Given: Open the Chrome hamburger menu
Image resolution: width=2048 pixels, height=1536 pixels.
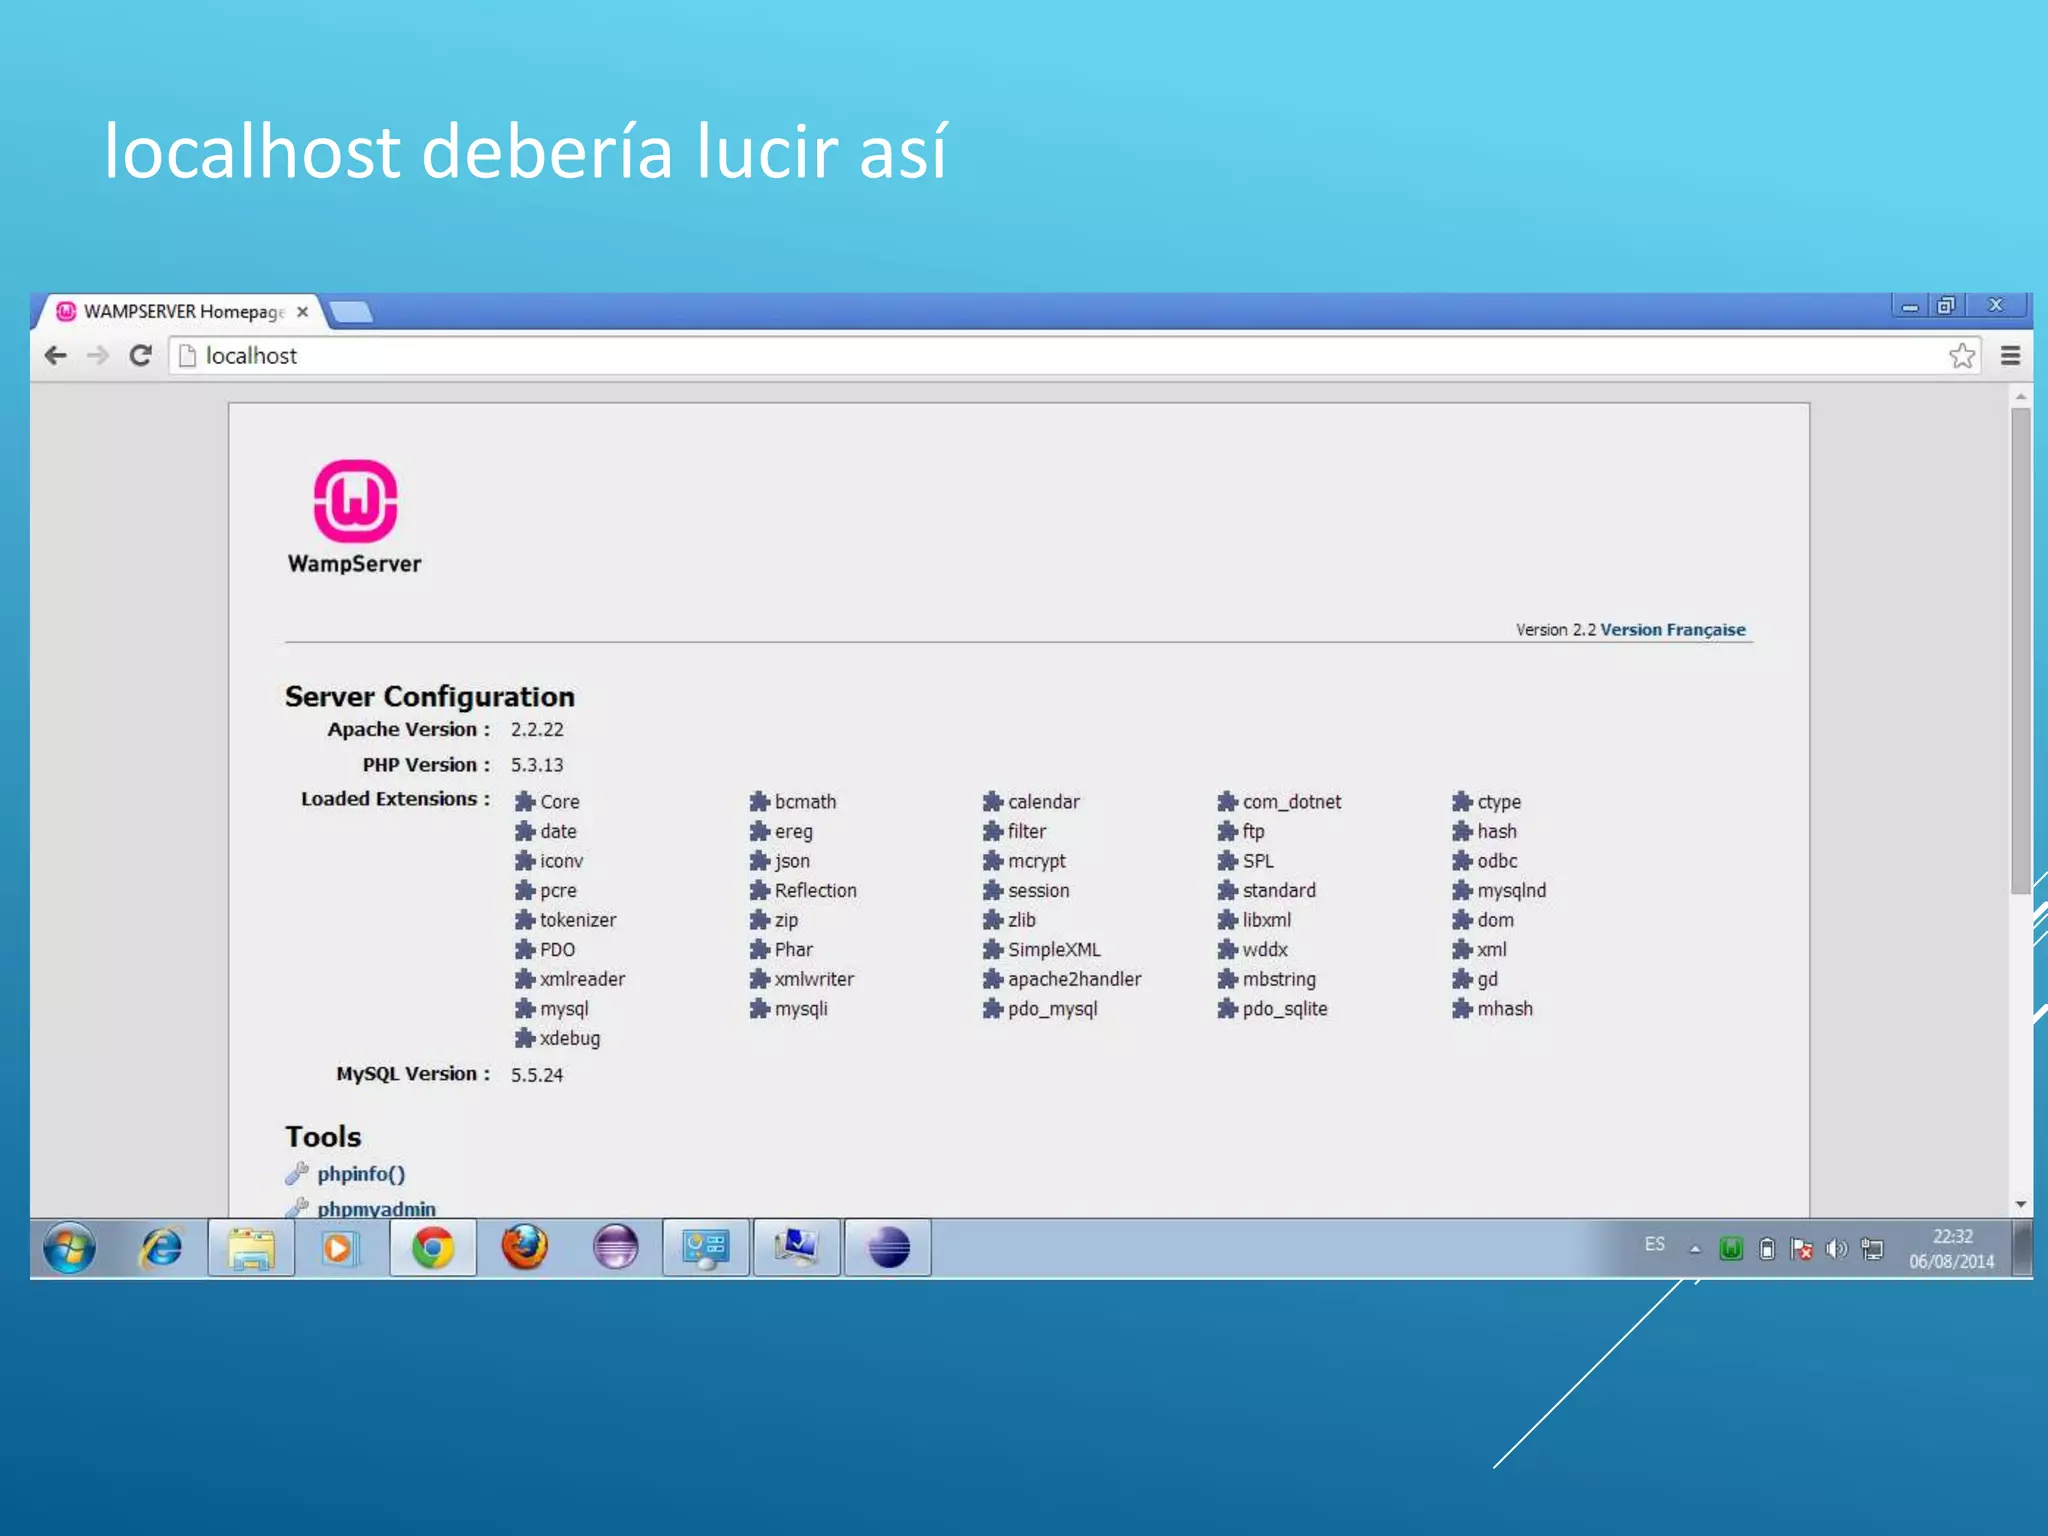Looking at the screenshot, I should (2011, 355).
